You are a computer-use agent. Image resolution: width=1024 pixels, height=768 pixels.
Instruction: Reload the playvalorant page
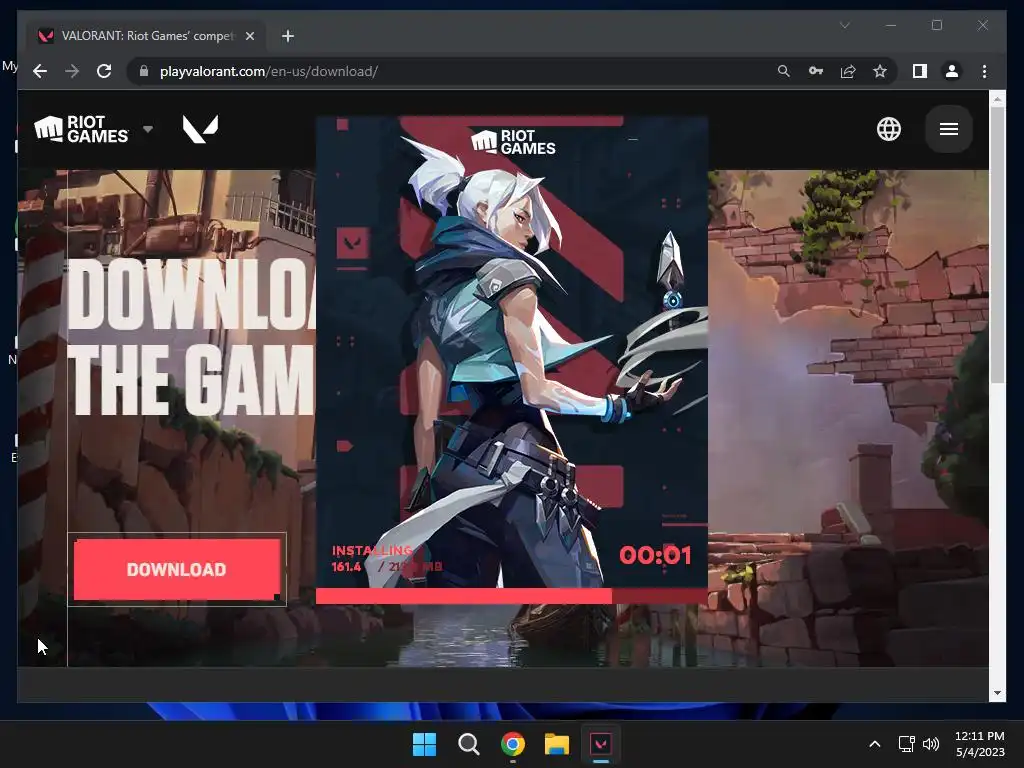click(104, 71)
